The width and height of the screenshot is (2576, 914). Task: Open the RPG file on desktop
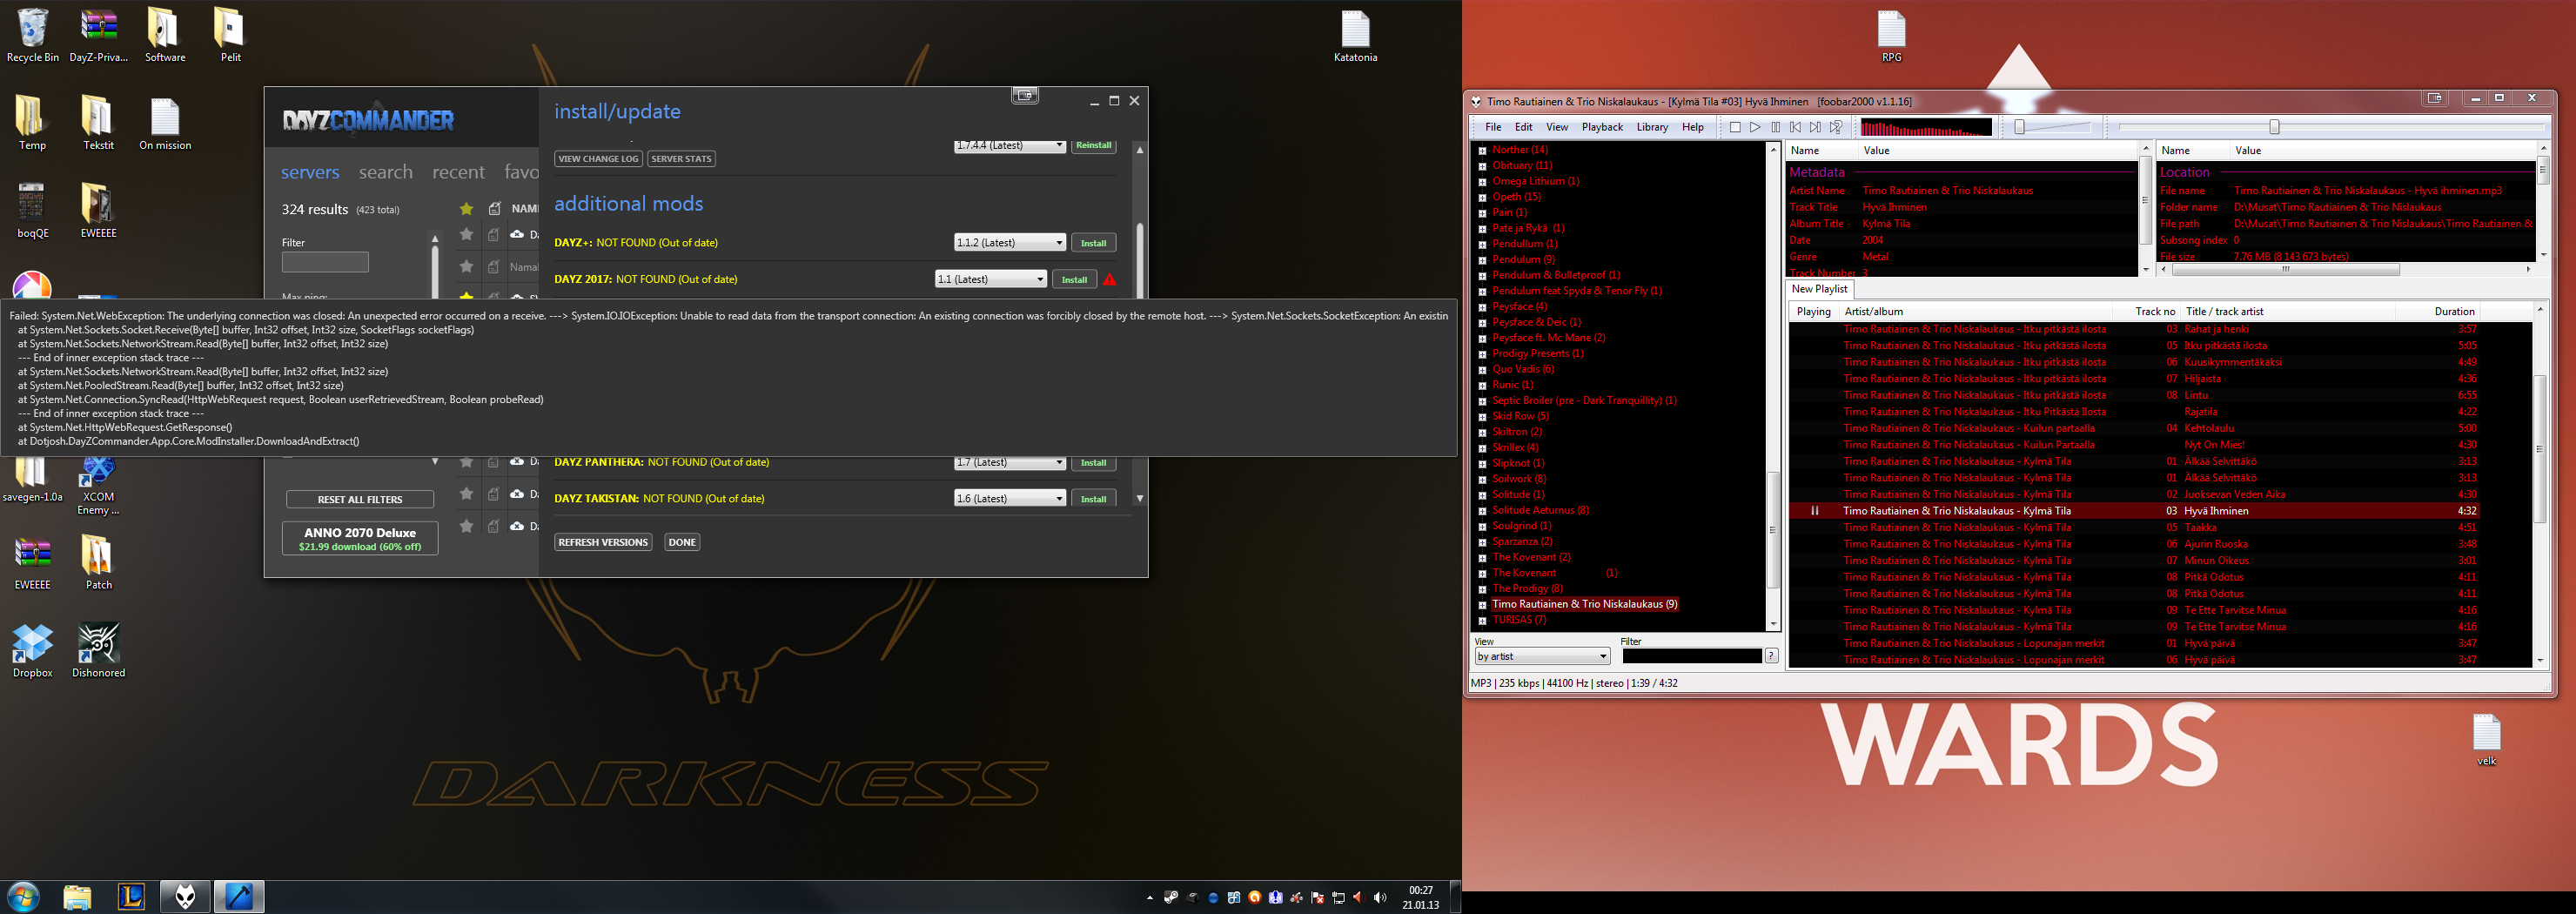[1891, 36]
